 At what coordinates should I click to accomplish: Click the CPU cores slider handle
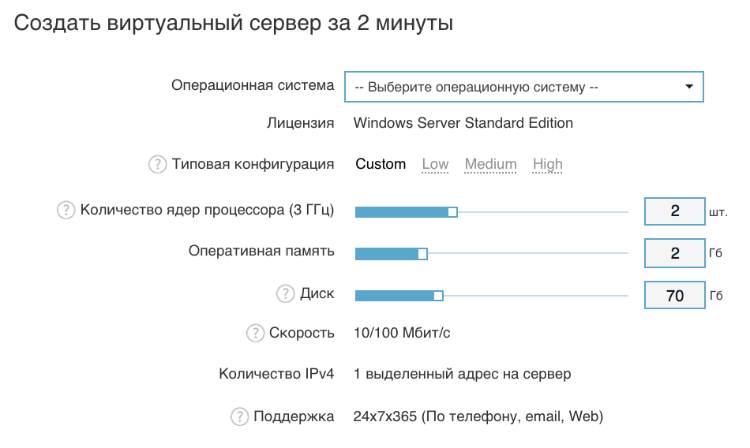click(452, 212)
